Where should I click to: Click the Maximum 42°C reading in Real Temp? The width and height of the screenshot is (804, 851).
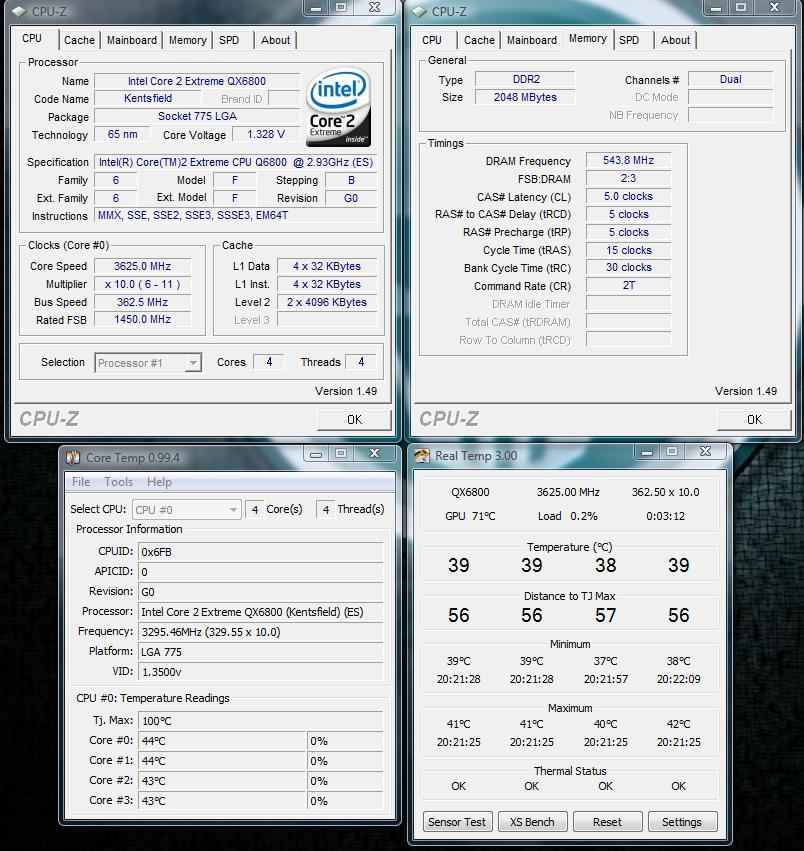tap(678, 725)
